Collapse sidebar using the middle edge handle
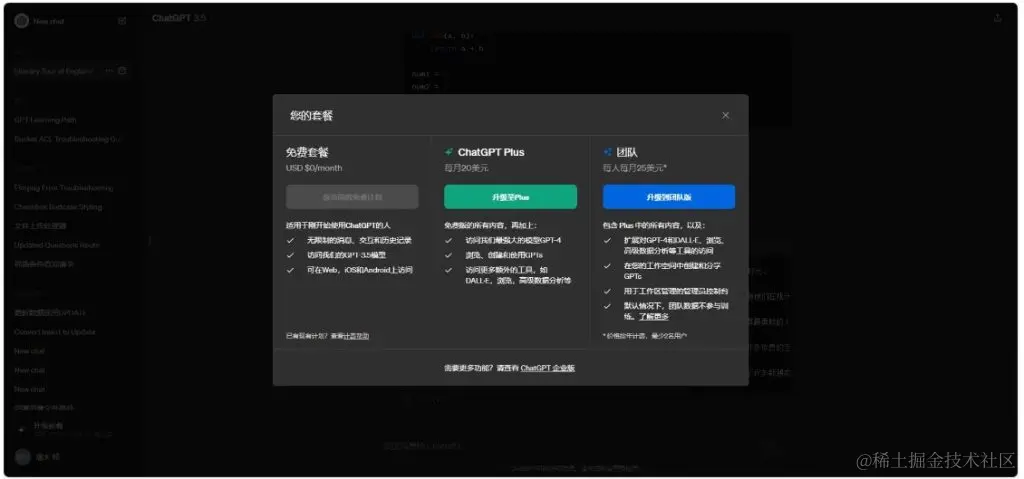The width and height of the screenshot is (1024, 479). (x=150, y=240)
